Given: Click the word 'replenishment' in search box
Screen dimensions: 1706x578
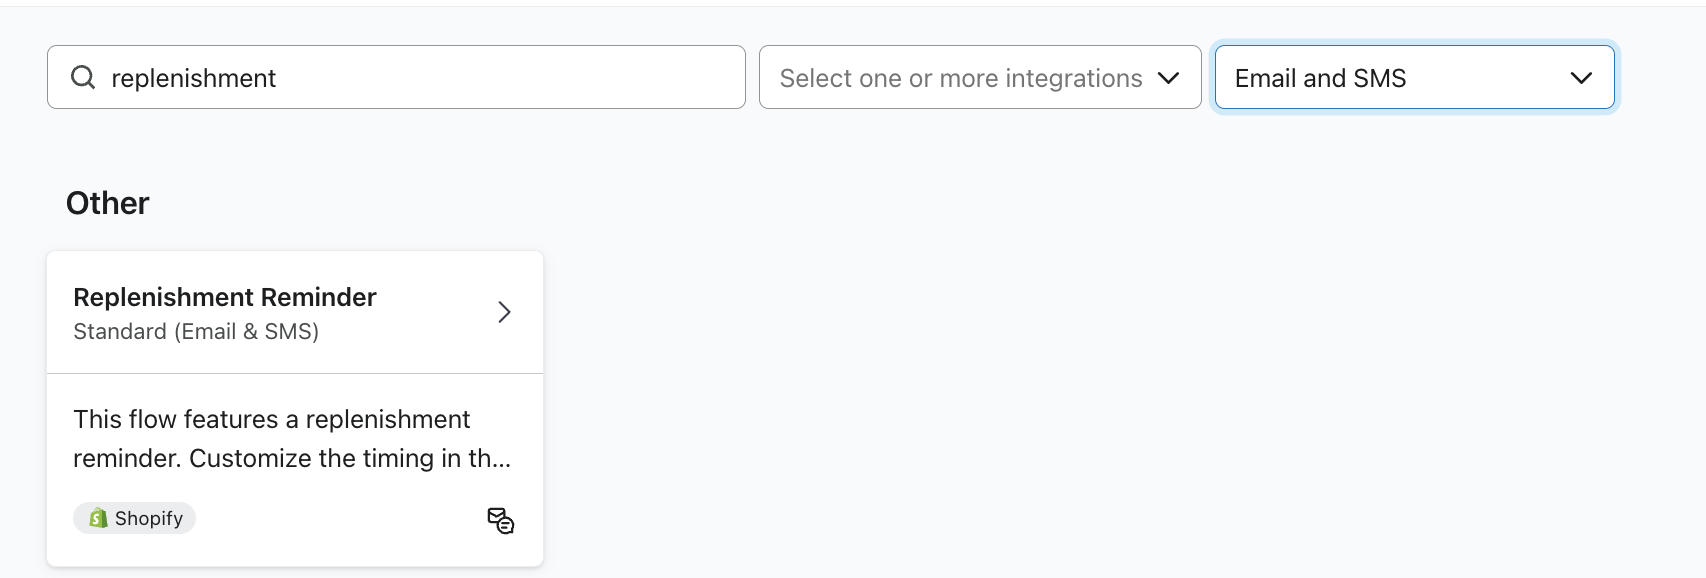Looking at the screenshot, I should (x=193, y=79).
